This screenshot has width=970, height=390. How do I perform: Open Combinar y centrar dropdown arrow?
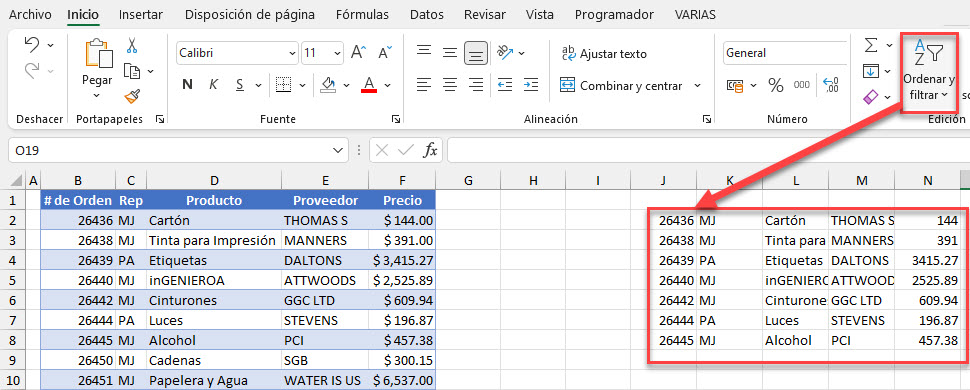pos(697,86)
